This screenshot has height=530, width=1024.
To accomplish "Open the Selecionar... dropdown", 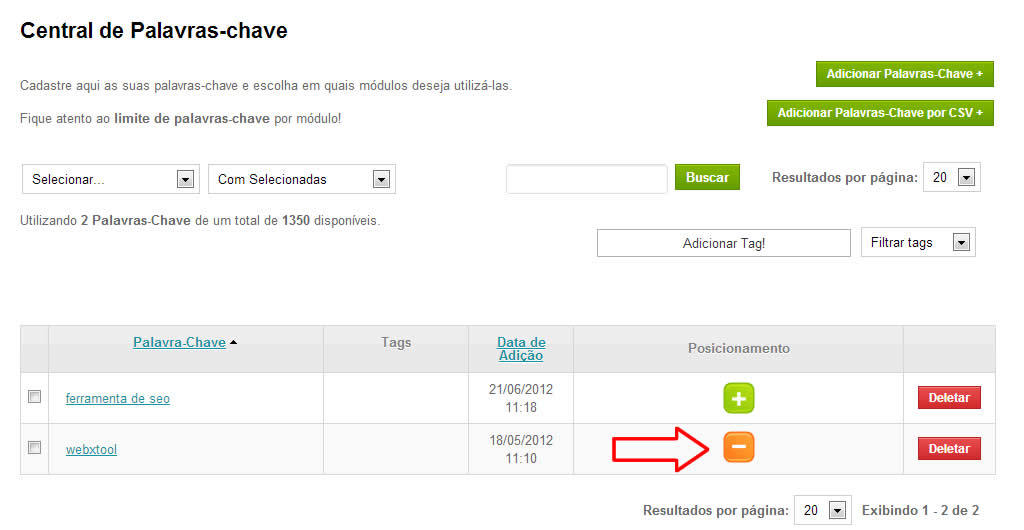I will (x=111, y=179).
